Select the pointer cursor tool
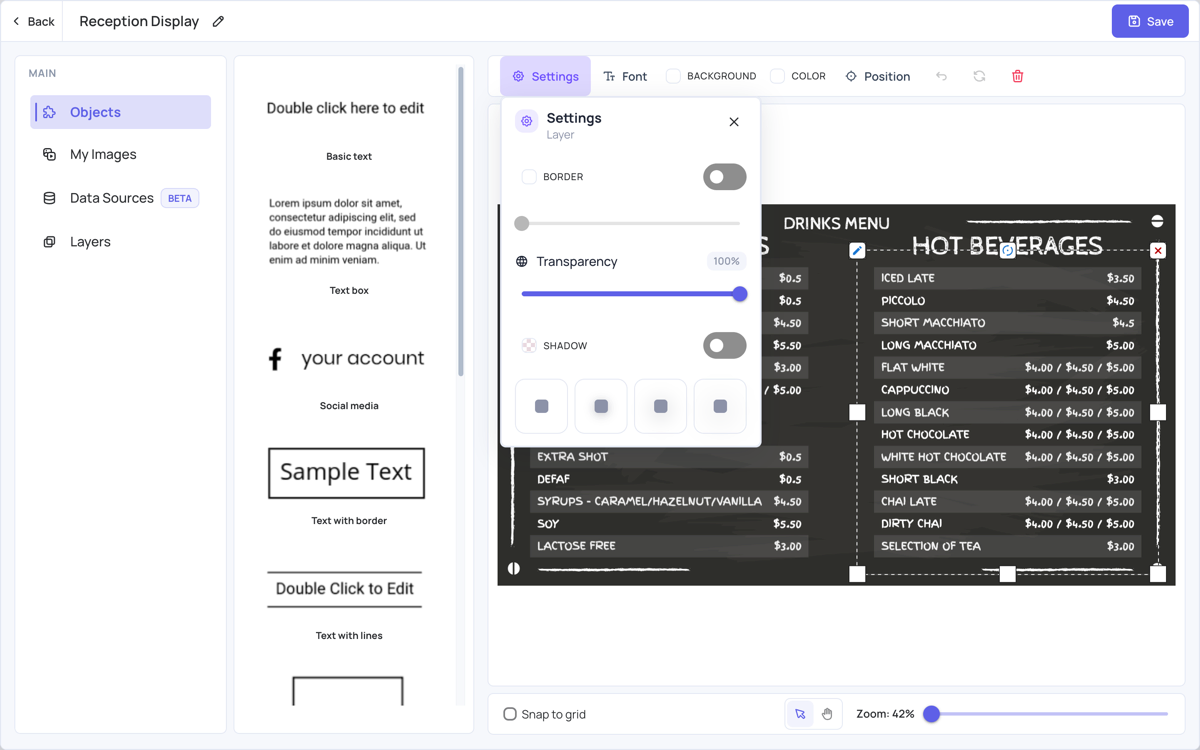 800,714
